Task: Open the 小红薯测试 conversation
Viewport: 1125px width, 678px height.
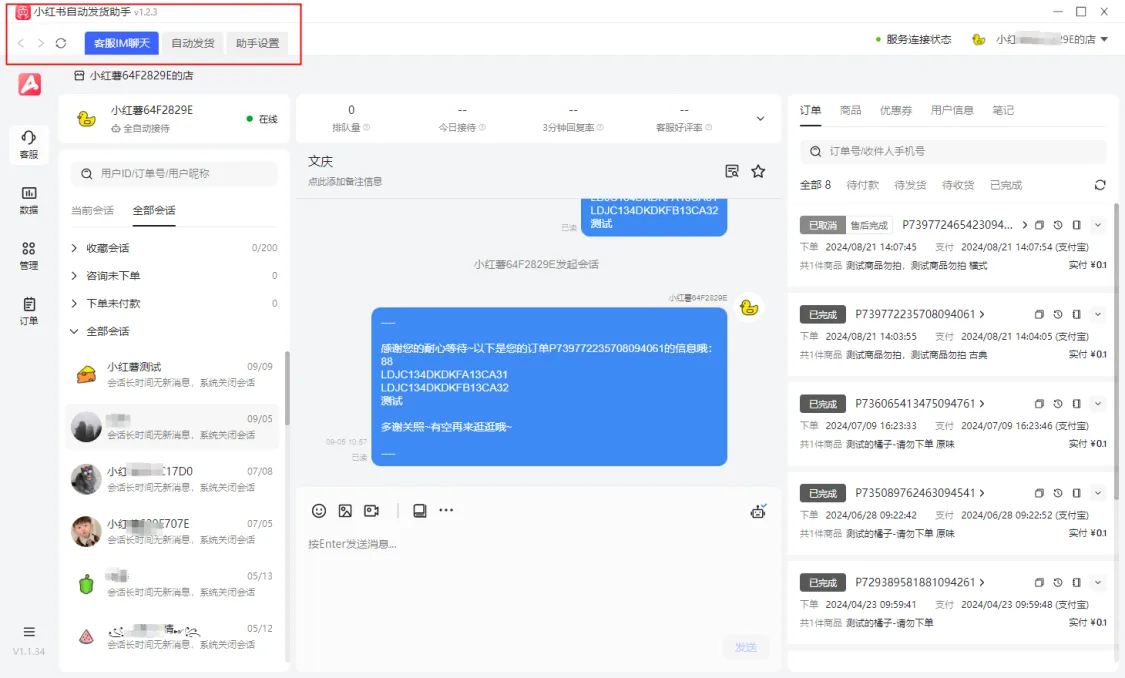Action: [172, 375]
